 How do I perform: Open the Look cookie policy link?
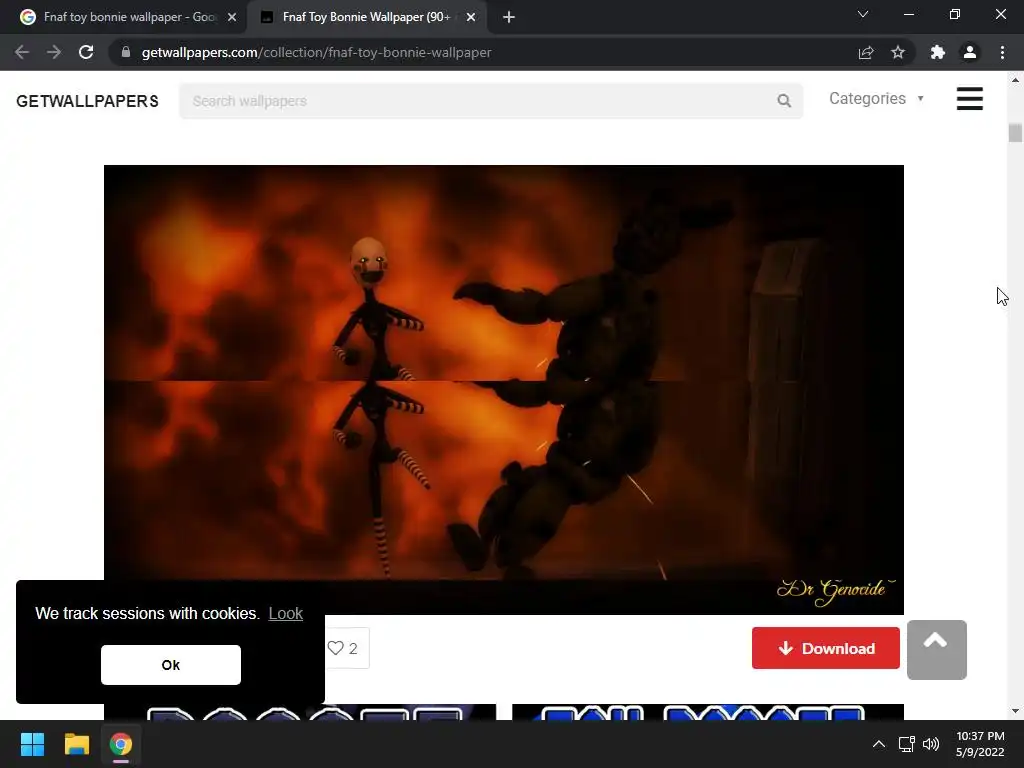point(285,613)
